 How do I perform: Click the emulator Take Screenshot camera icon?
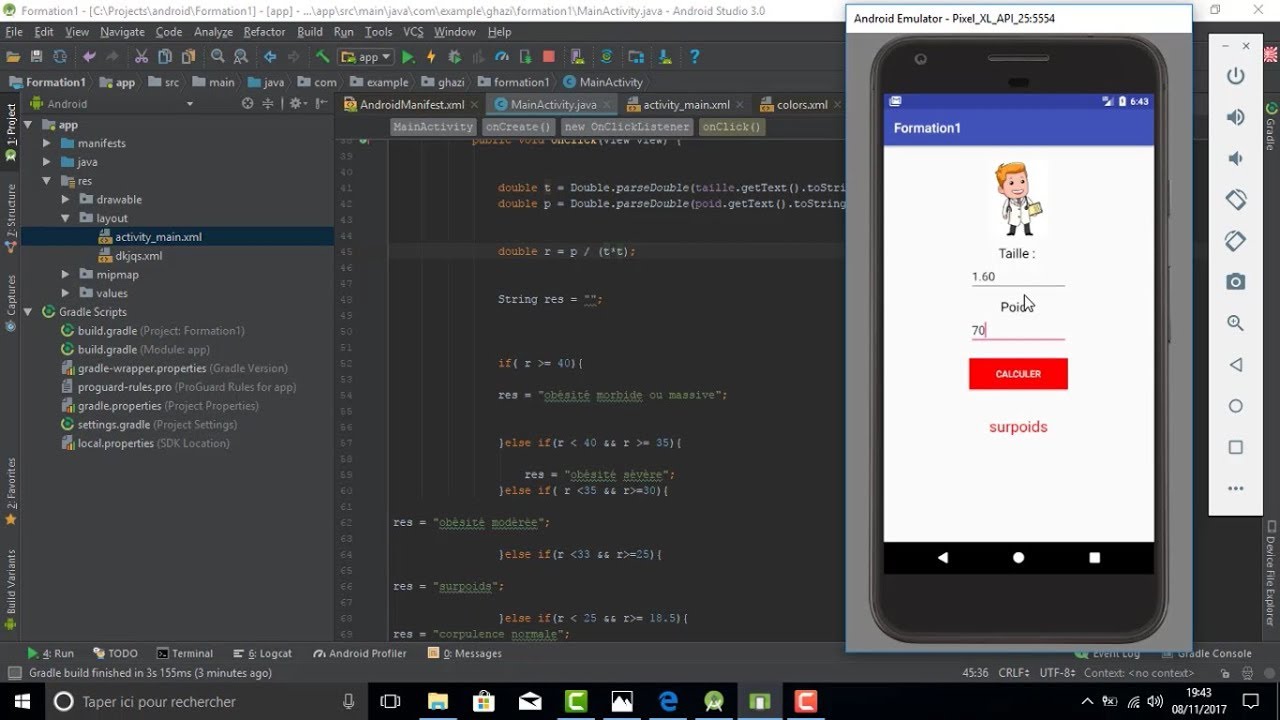tap(1236, 282)
